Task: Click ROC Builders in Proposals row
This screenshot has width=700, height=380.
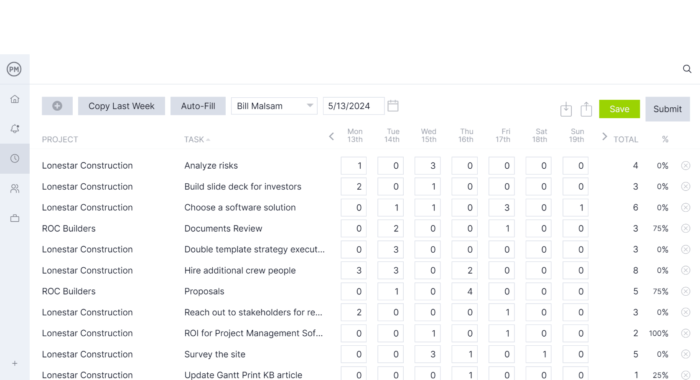Action: point(69,292)
